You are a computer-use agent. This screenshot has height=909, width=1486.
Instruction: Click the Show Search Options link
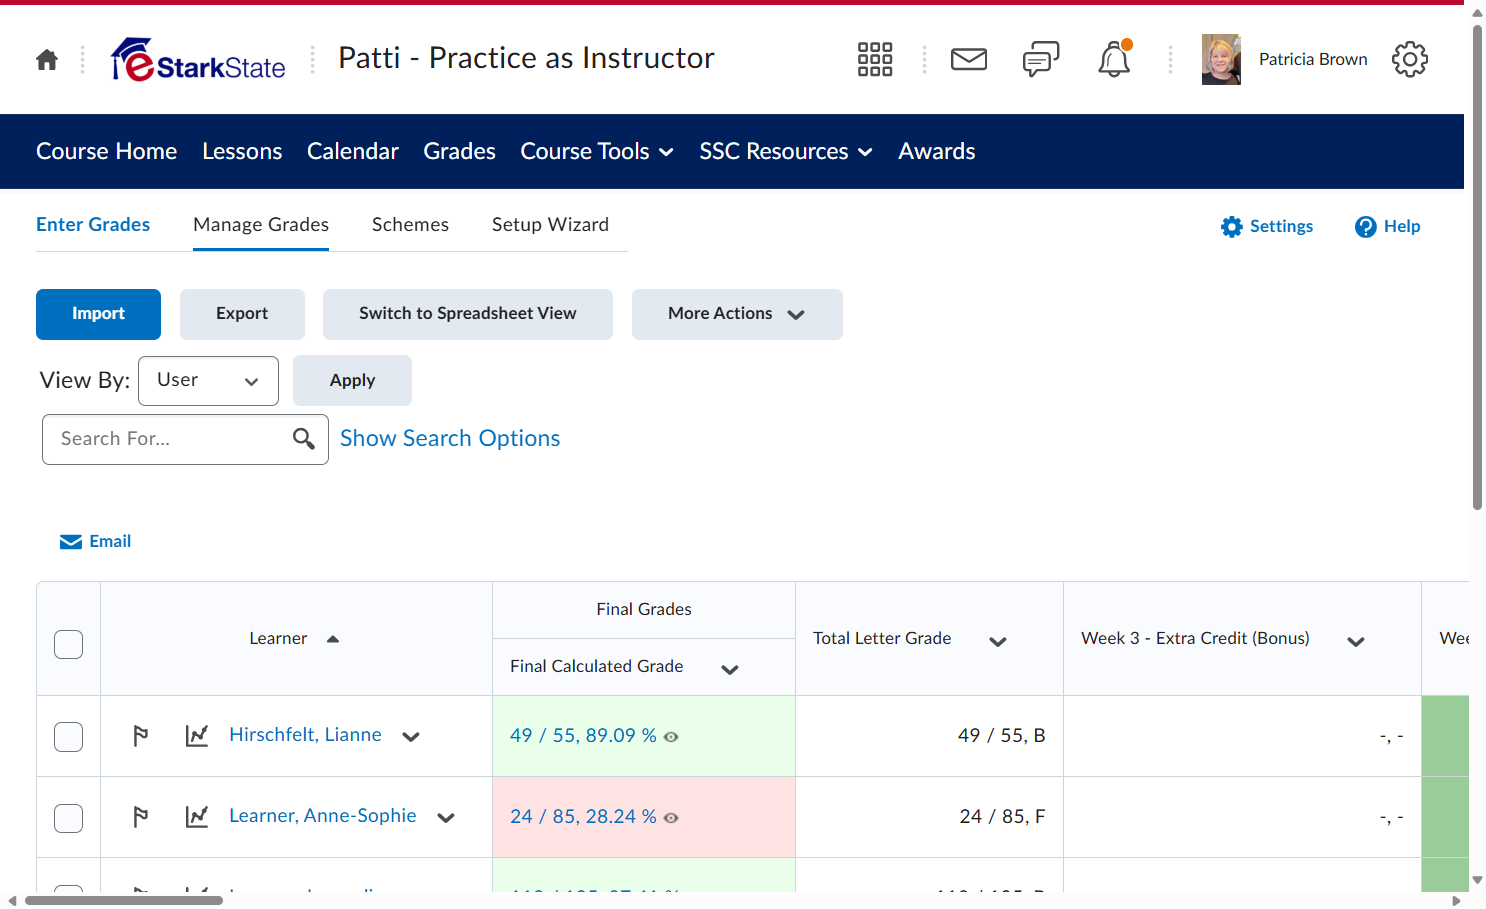click(450, 439)
